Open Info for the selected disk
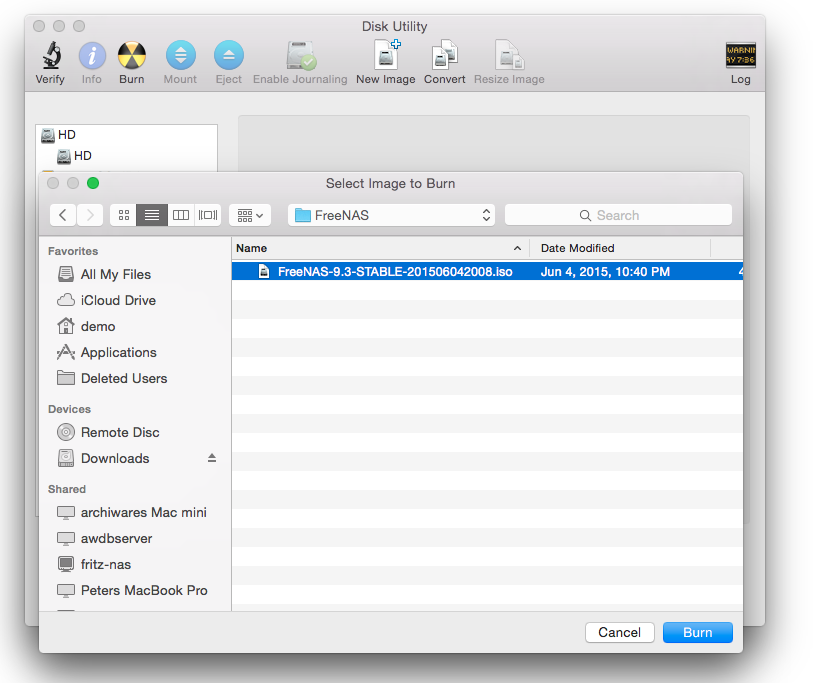This screenshot has width=813, height=683. [92, 55]
